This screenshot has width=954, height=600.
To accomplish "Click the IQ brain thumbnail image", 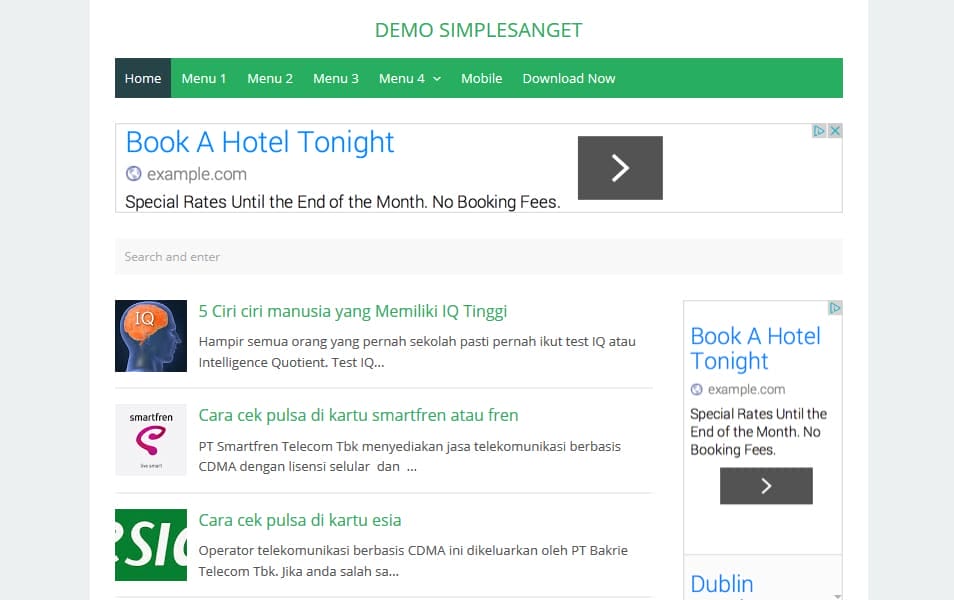I will (x=151, y=335).
